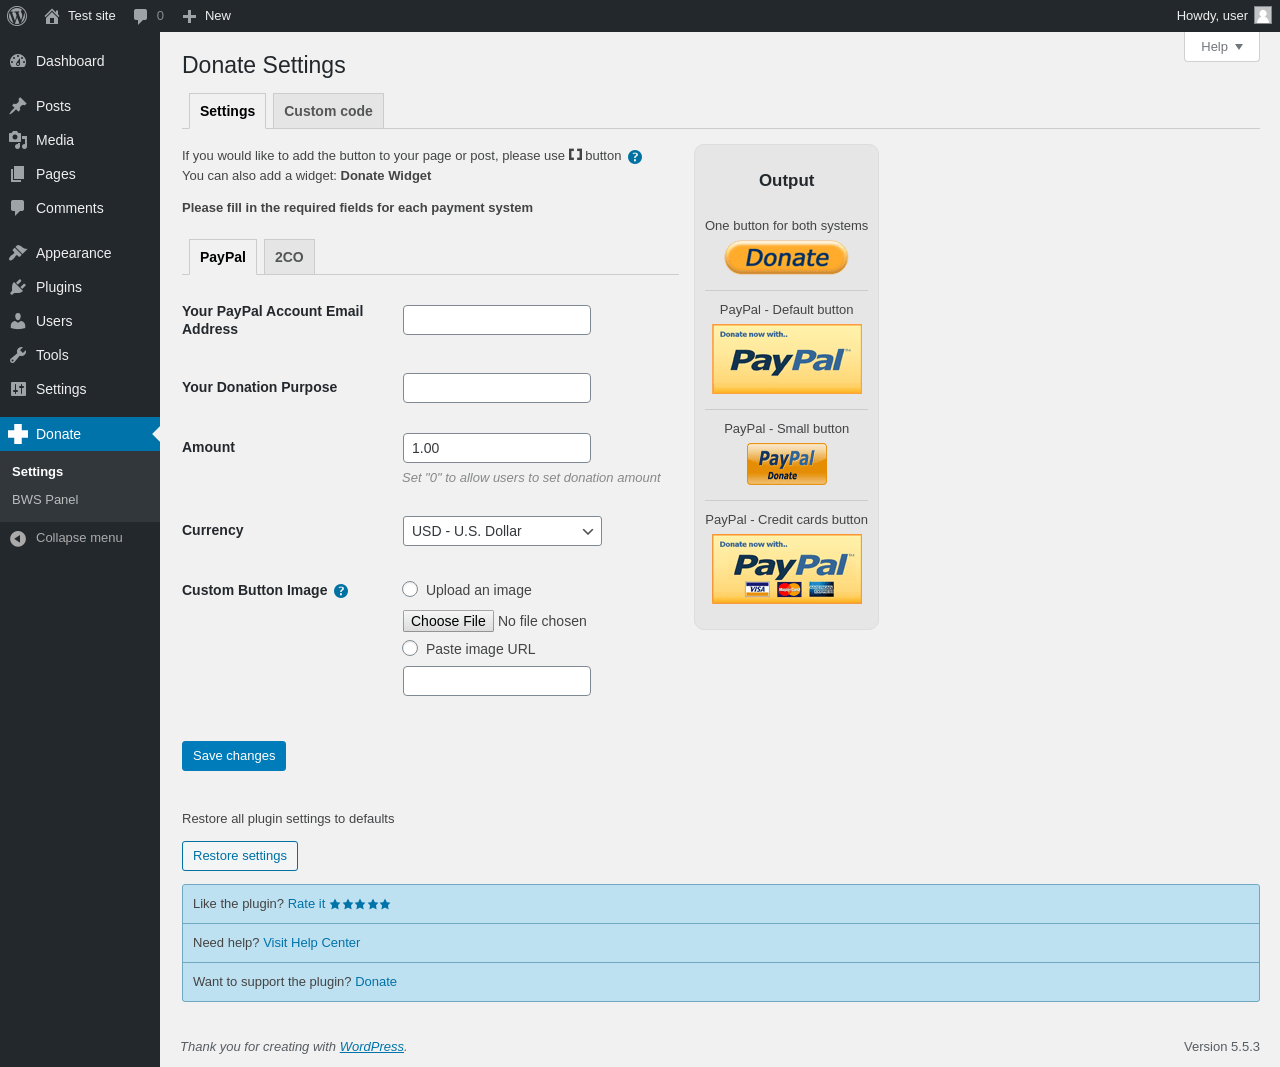Click the Version 5.5.3 footer text
1280x1067 pixels.
tap(1222, 1047)
